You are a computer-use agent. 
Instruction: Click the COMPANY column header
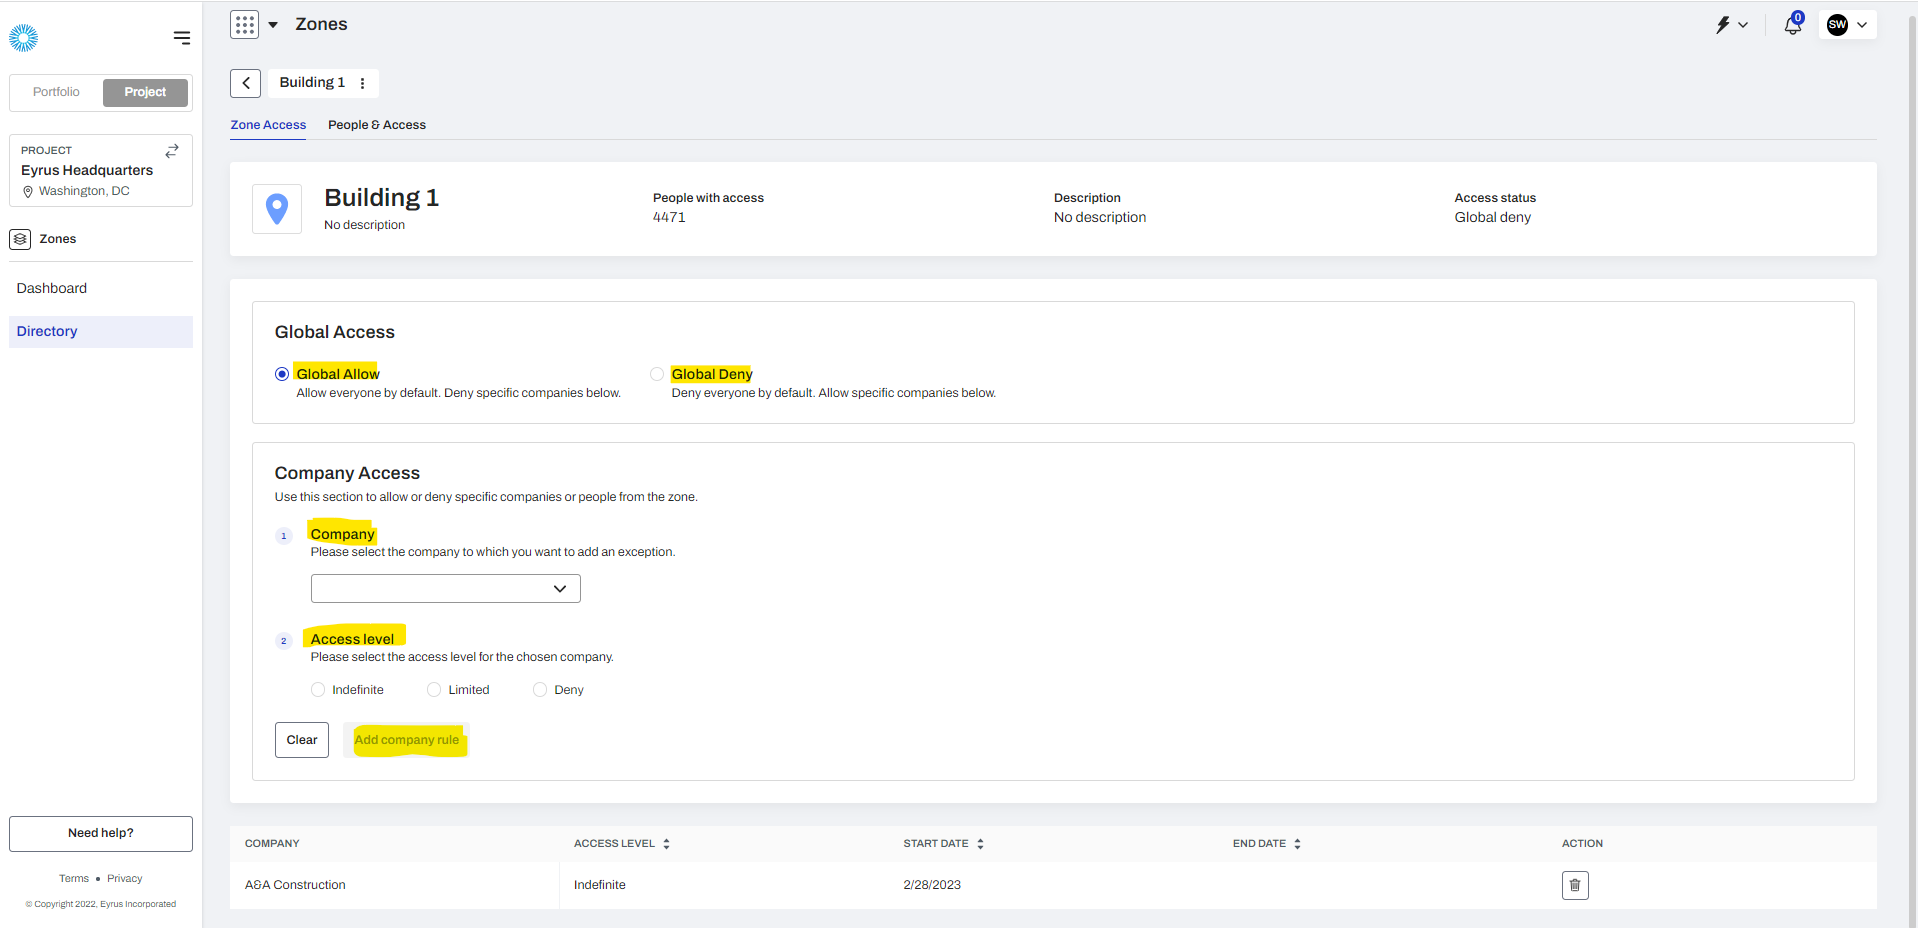click(x=272, y=844)
